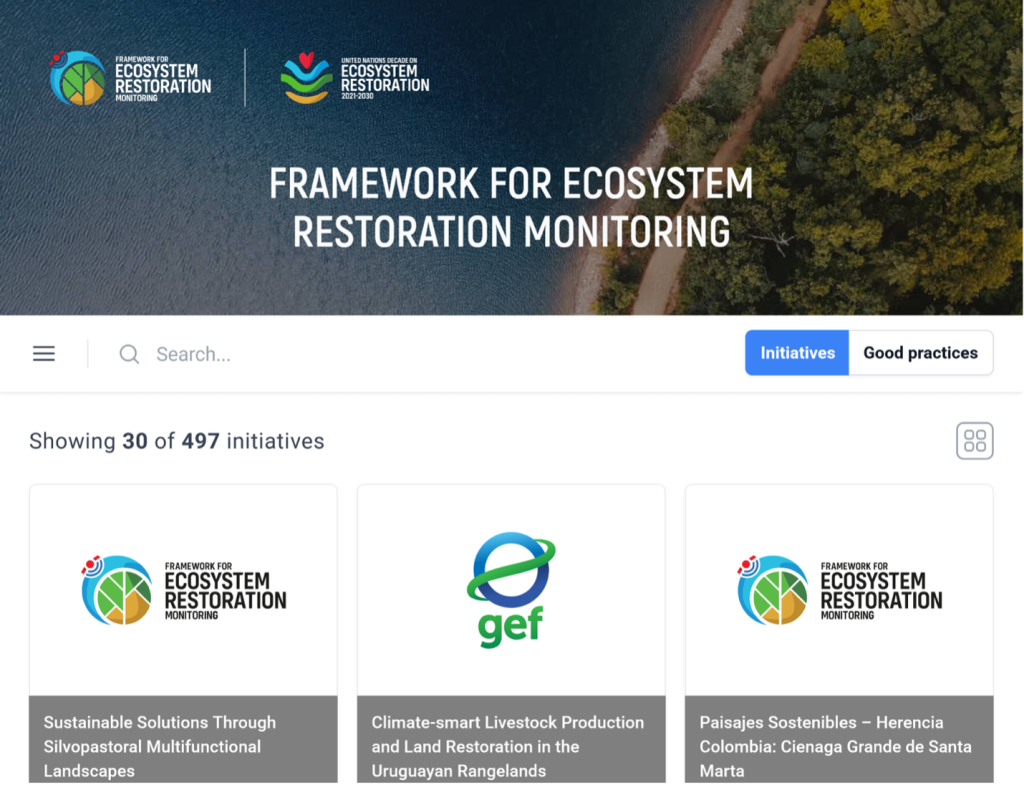Switch to the Initiatives tab

tap(797, 353)
